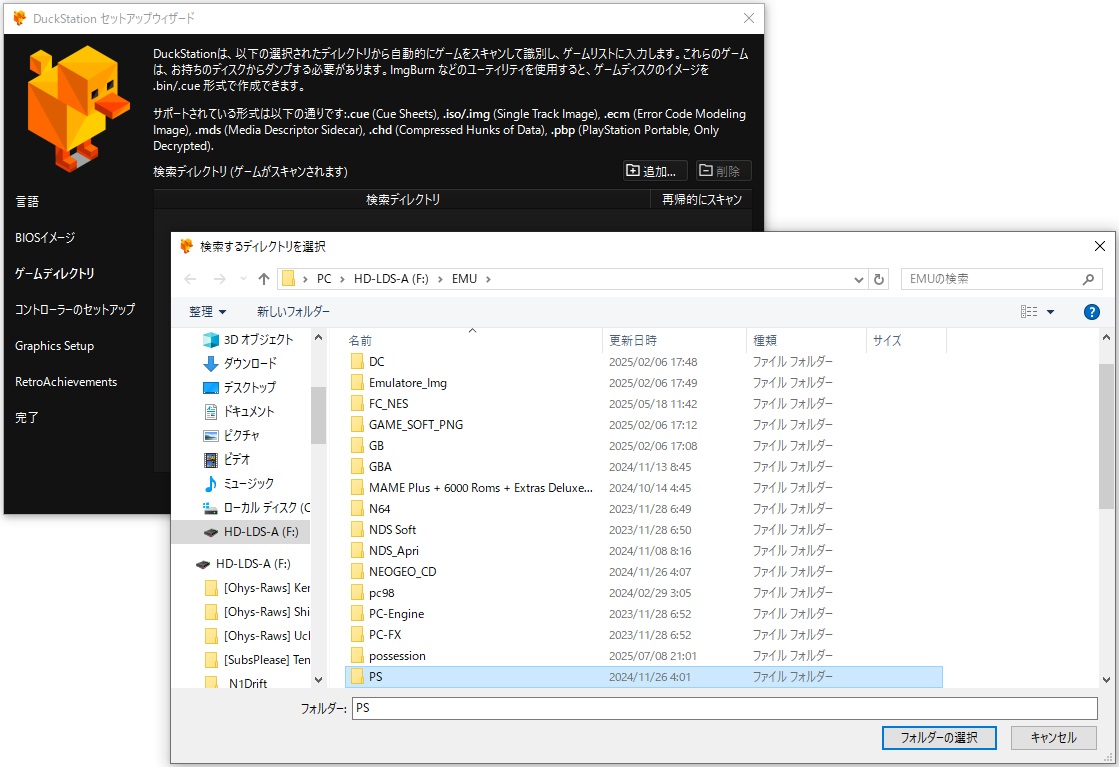1119x767 pixels.
Task: Click キャンセル button
Action: coord(1053,738)
